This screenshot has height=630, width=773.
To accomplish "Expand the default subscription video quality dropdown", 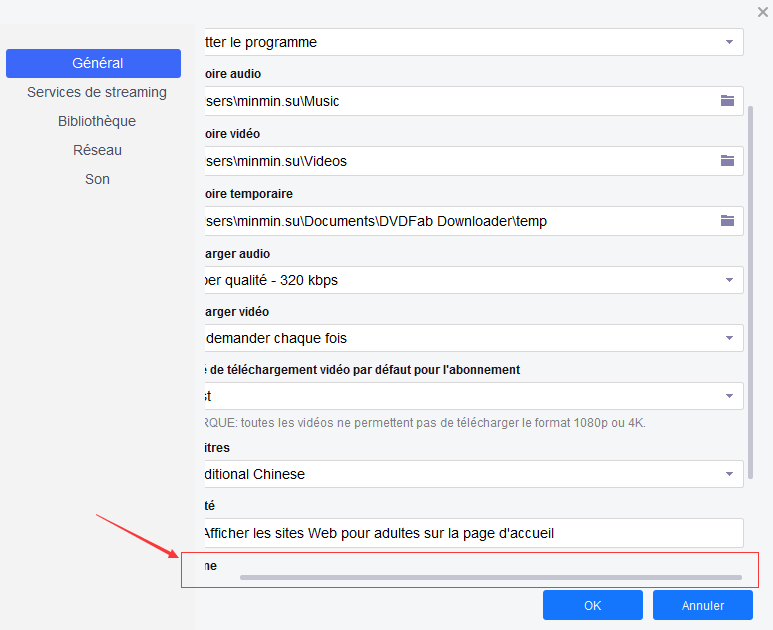I will tap(728, 396).
